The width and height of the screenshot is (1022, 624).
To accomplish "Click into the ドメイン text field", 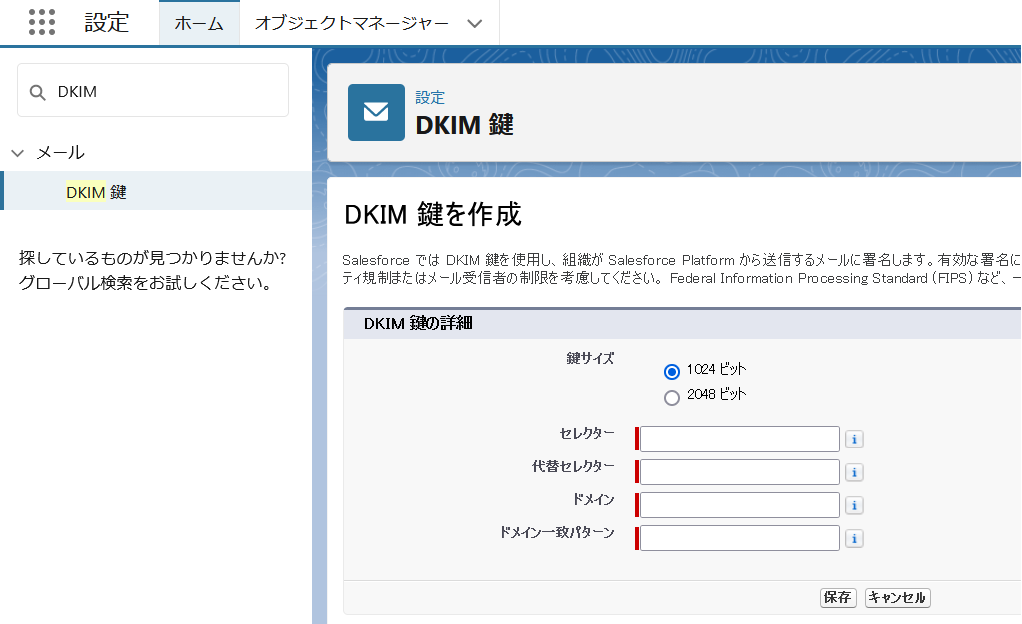I will pyautogui.click(x=739, y=505).
